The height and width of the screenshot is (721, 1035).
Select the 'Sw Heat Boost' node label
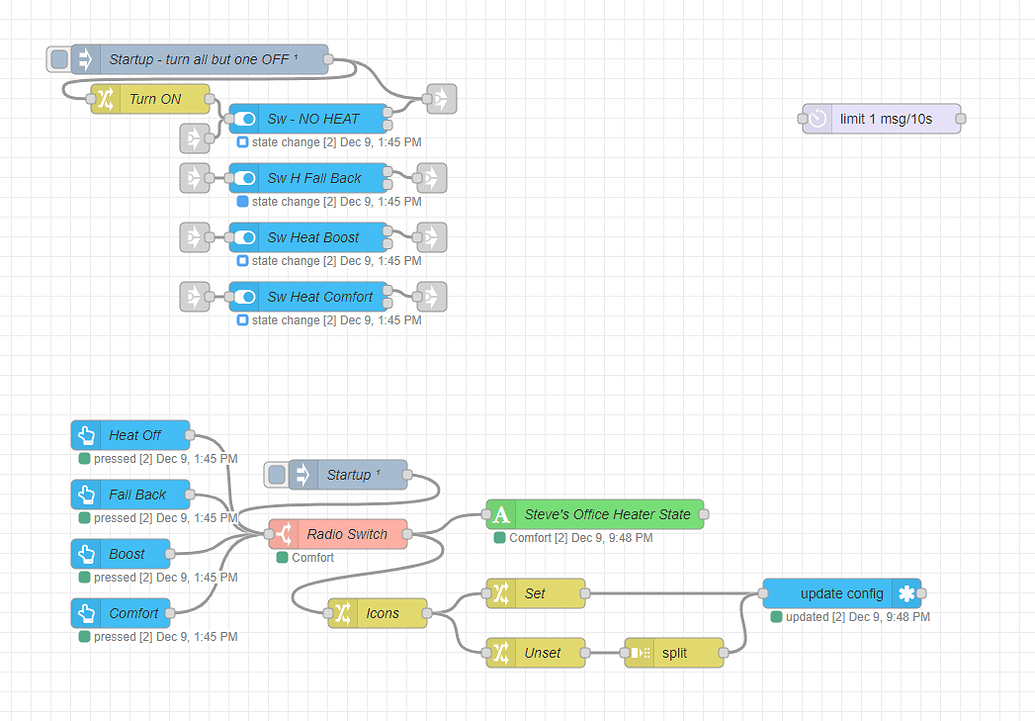click(x=313, y=238)
